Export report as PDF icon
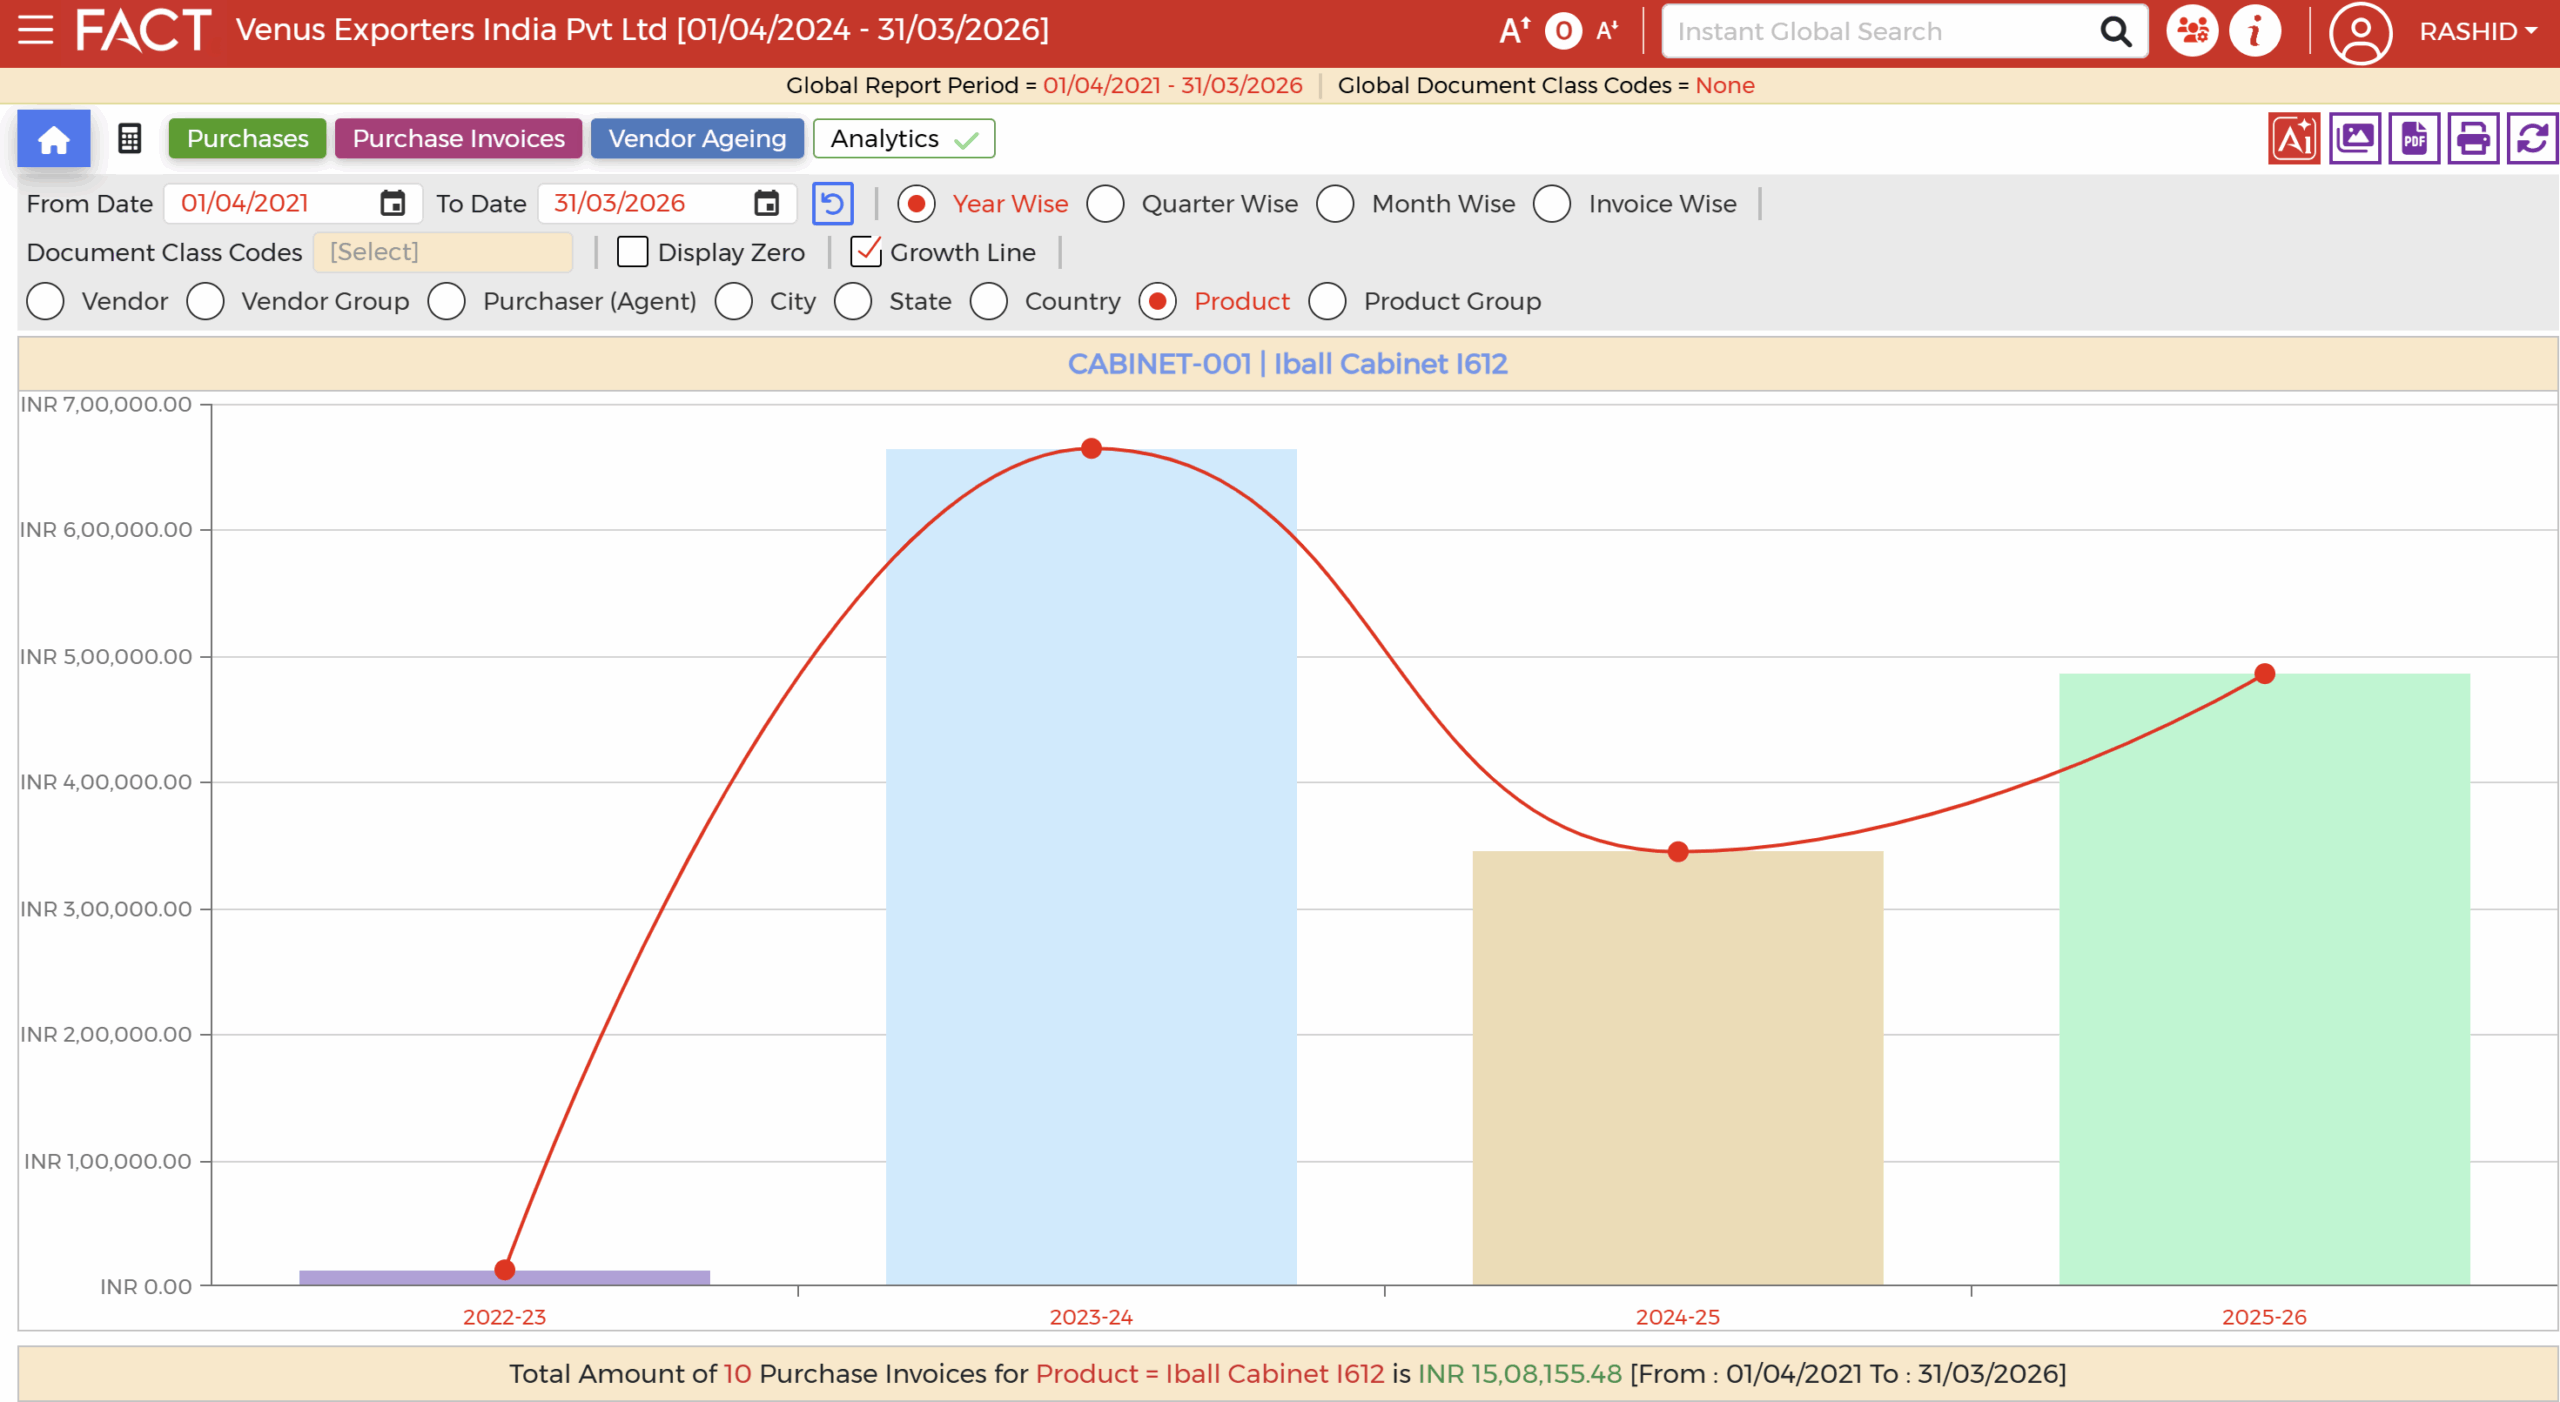The height and width of the screenshot is (1402, 2560). 2414,138
